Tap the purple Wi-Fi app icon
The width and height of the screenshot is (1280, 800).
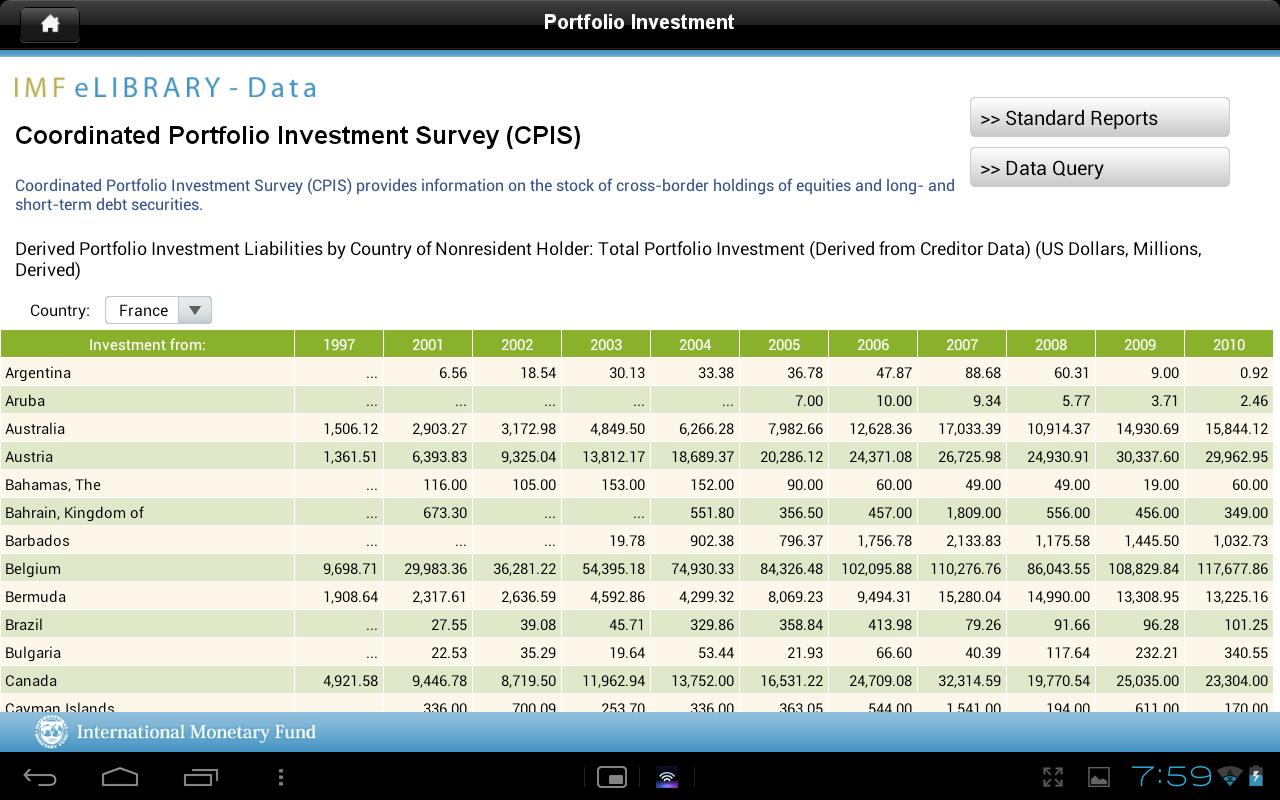coord(667,777)
